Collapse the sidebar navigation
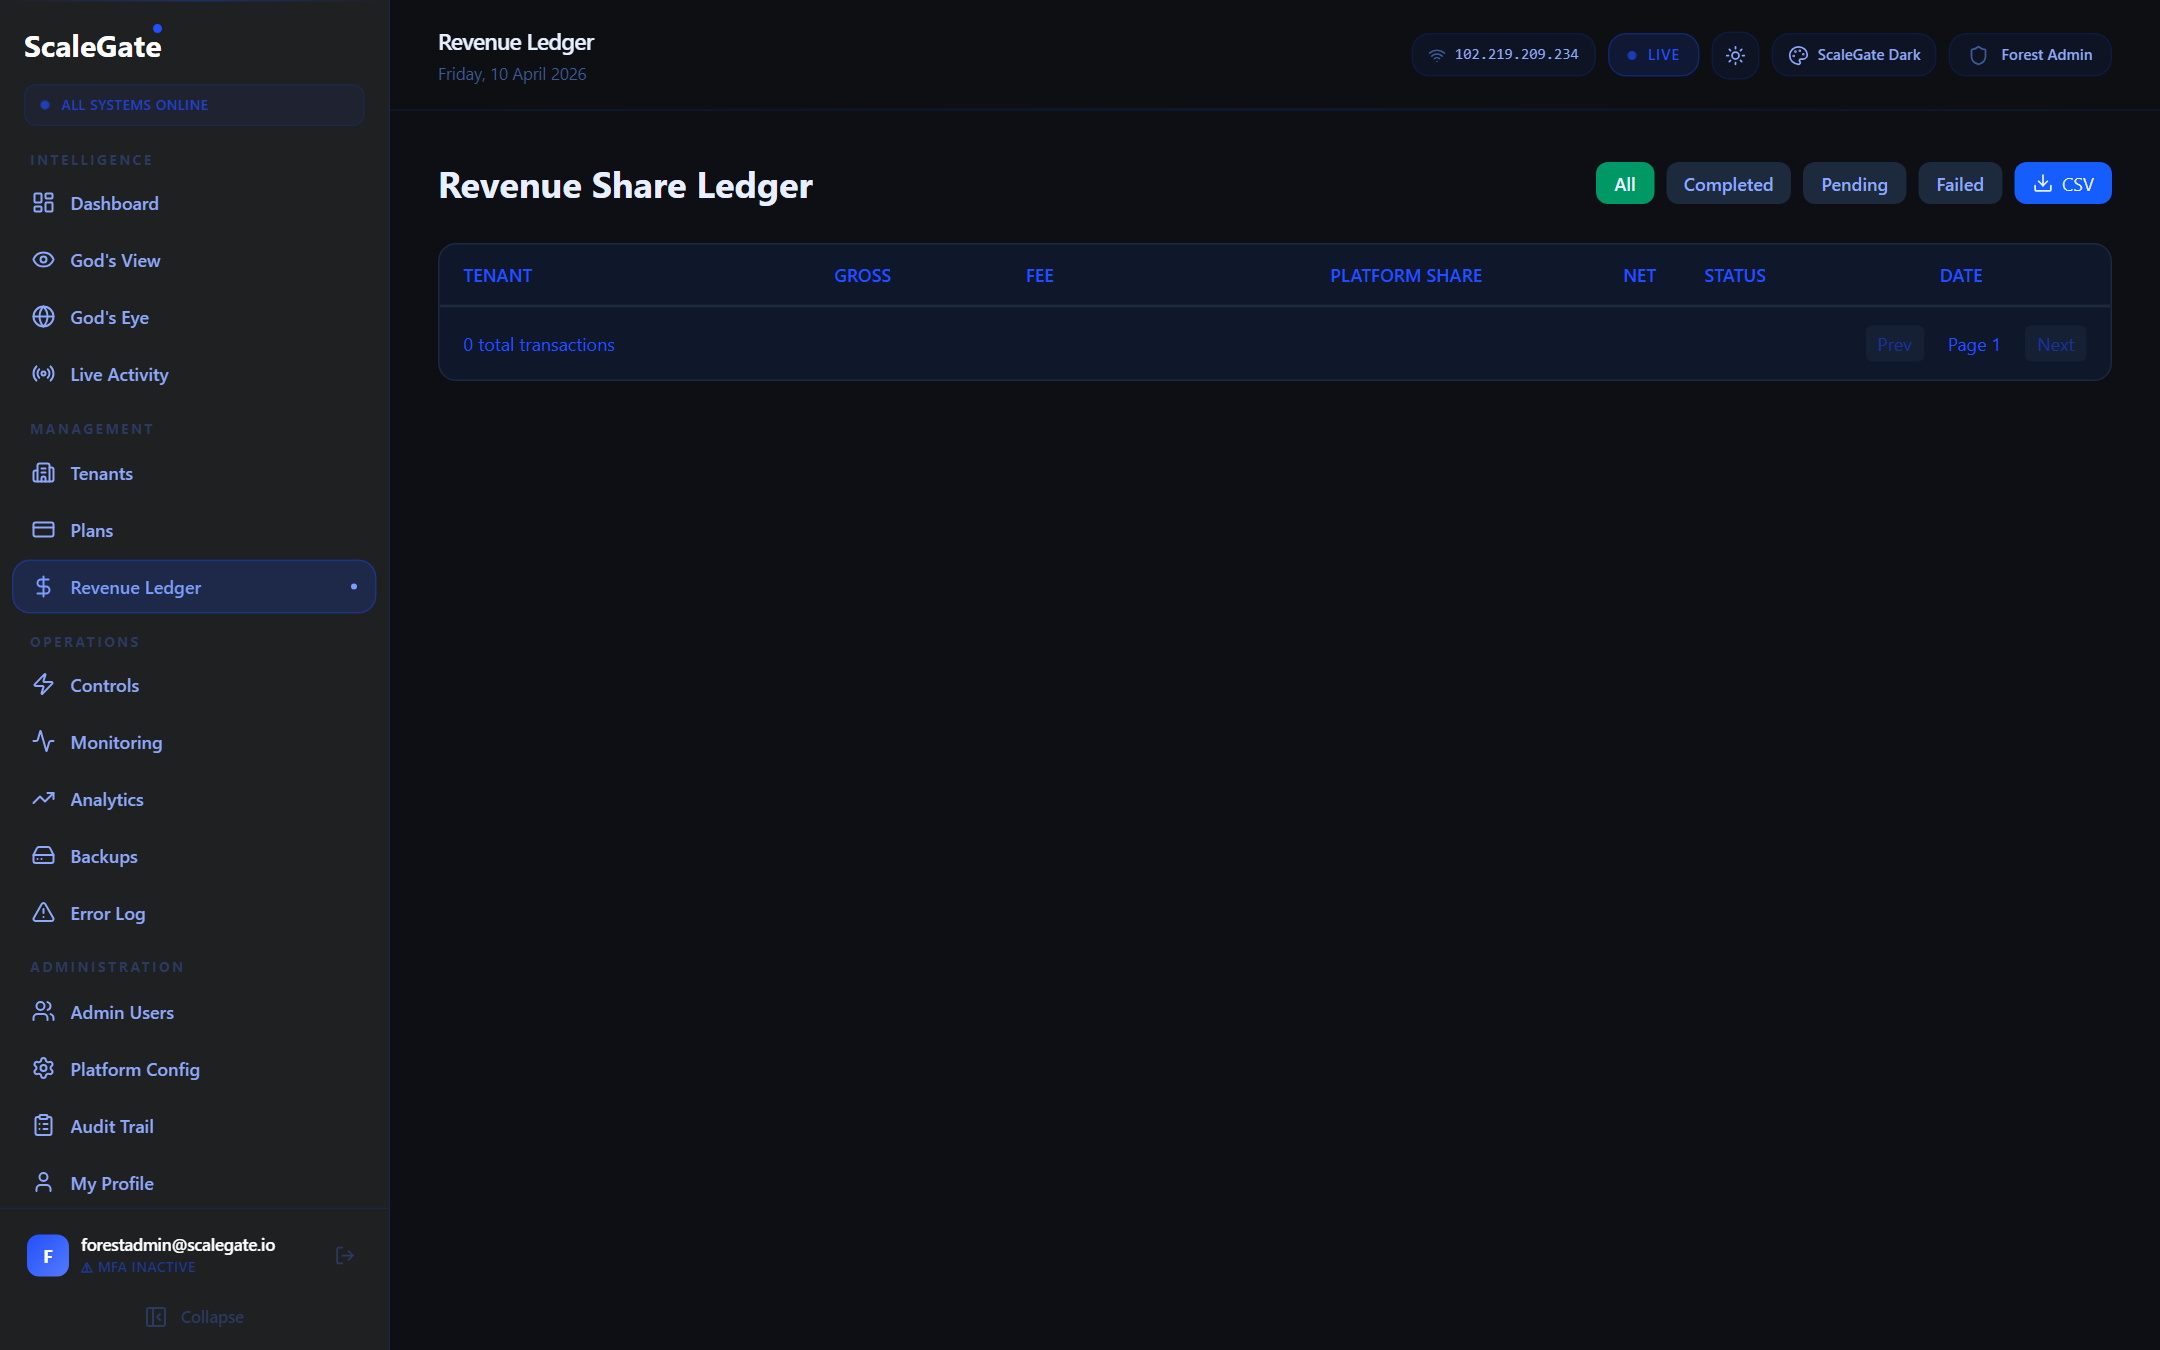Viewport: 2160px width, 1350px height. (x=195, y=1316)
